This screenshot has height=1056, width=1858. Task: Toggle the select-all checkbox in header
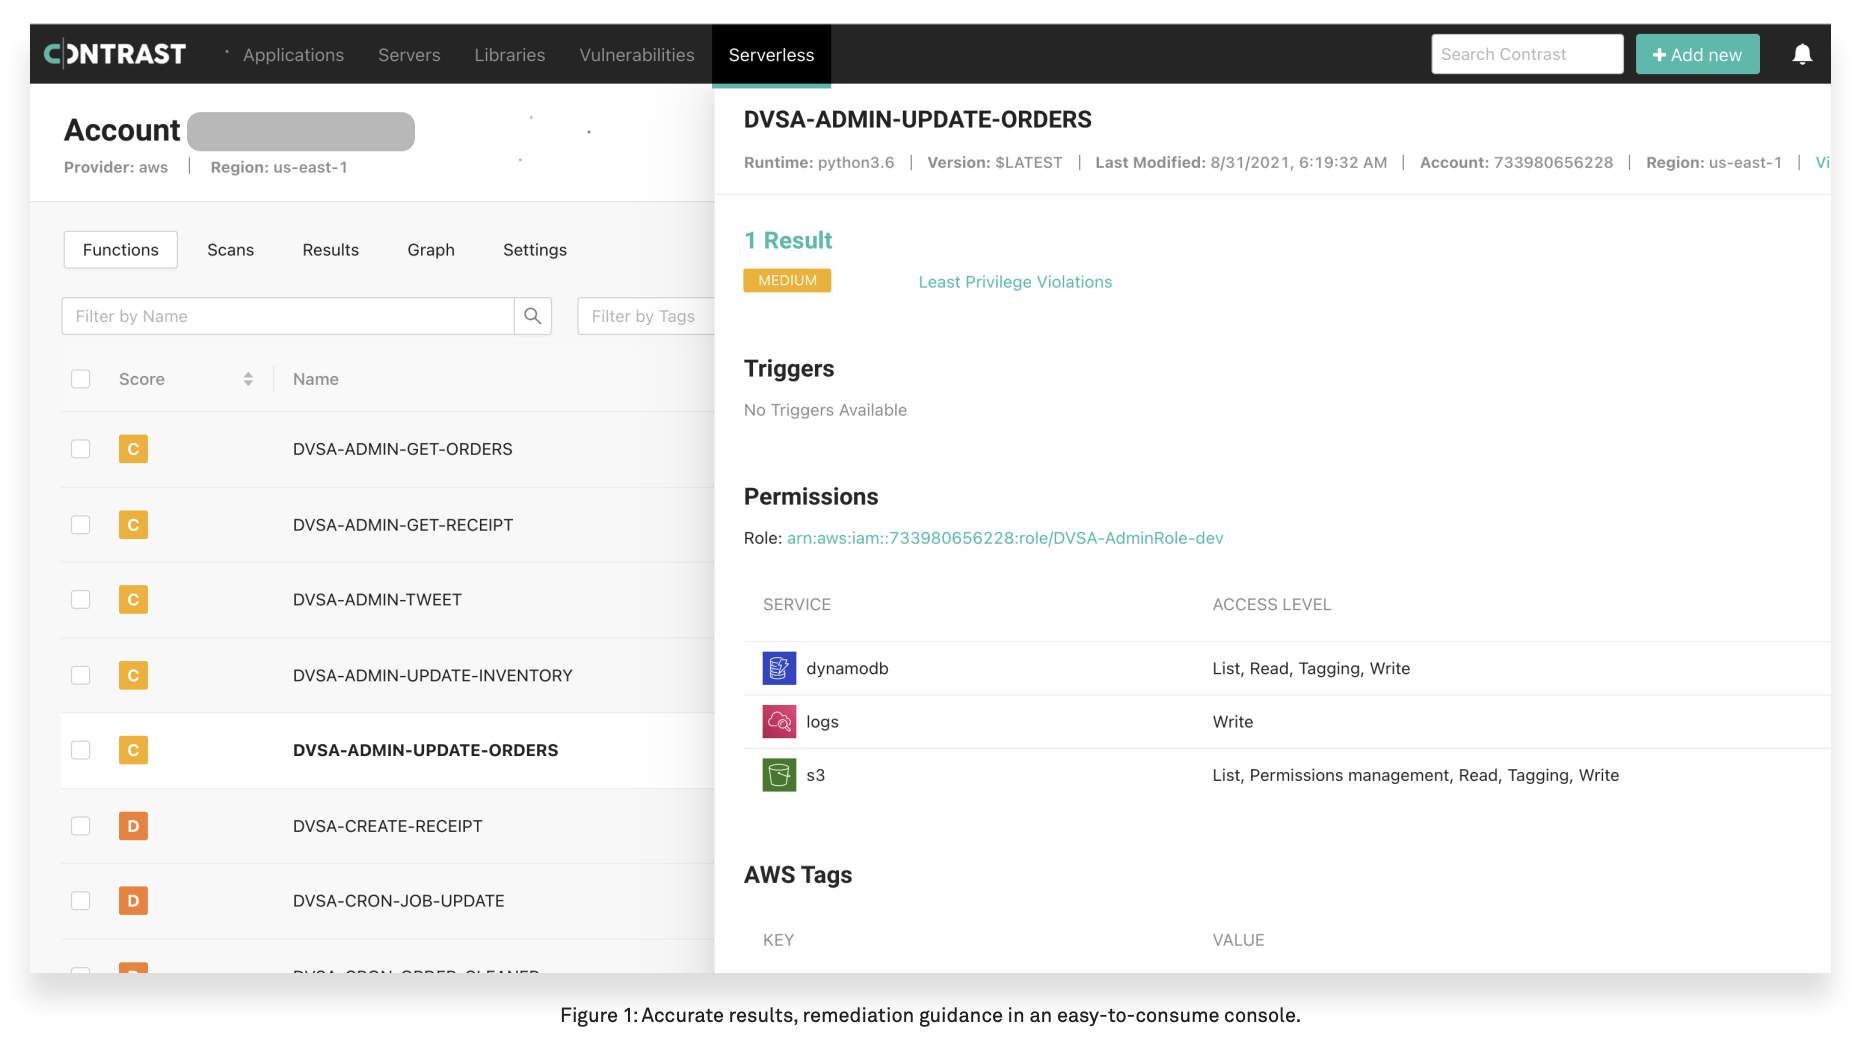(x=81, y=379)
